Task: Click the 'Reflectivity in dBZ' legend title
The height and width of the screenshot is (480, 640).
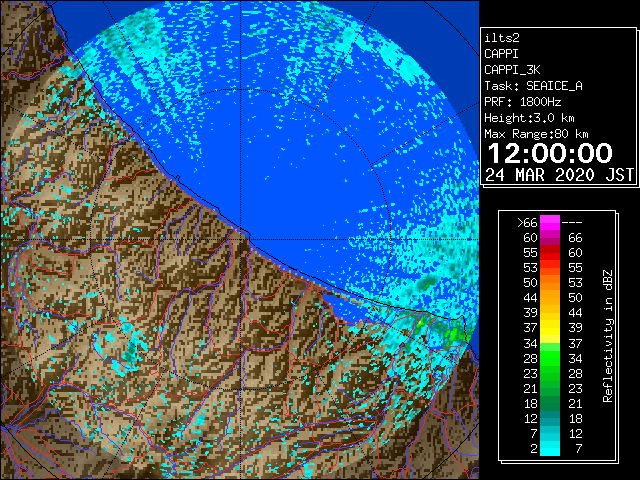Action: 608,336
